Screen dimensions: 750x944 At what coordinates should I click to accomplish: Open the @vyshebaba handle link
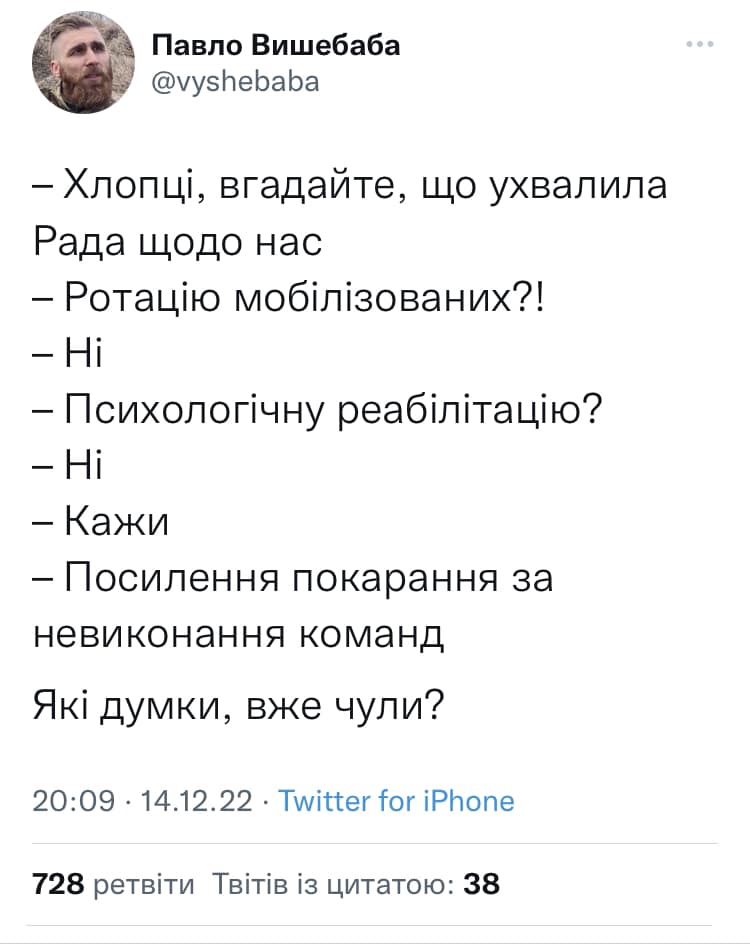[236, 81]
